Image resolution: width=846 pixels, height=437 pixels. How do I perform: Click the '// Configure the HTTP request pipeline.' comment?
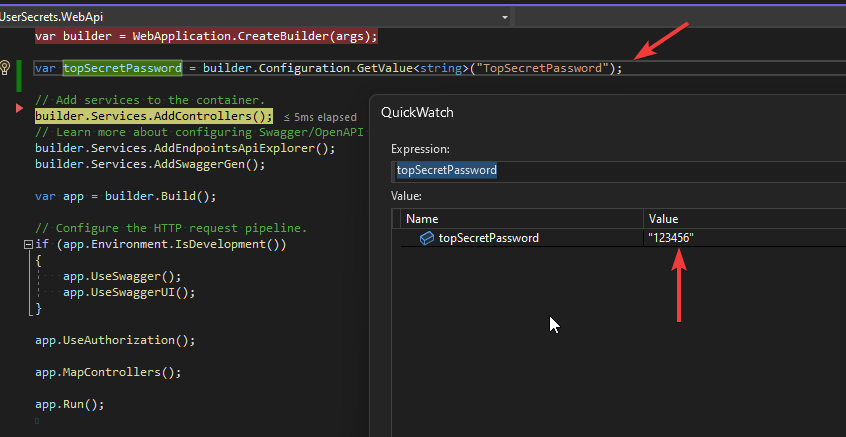171,228
